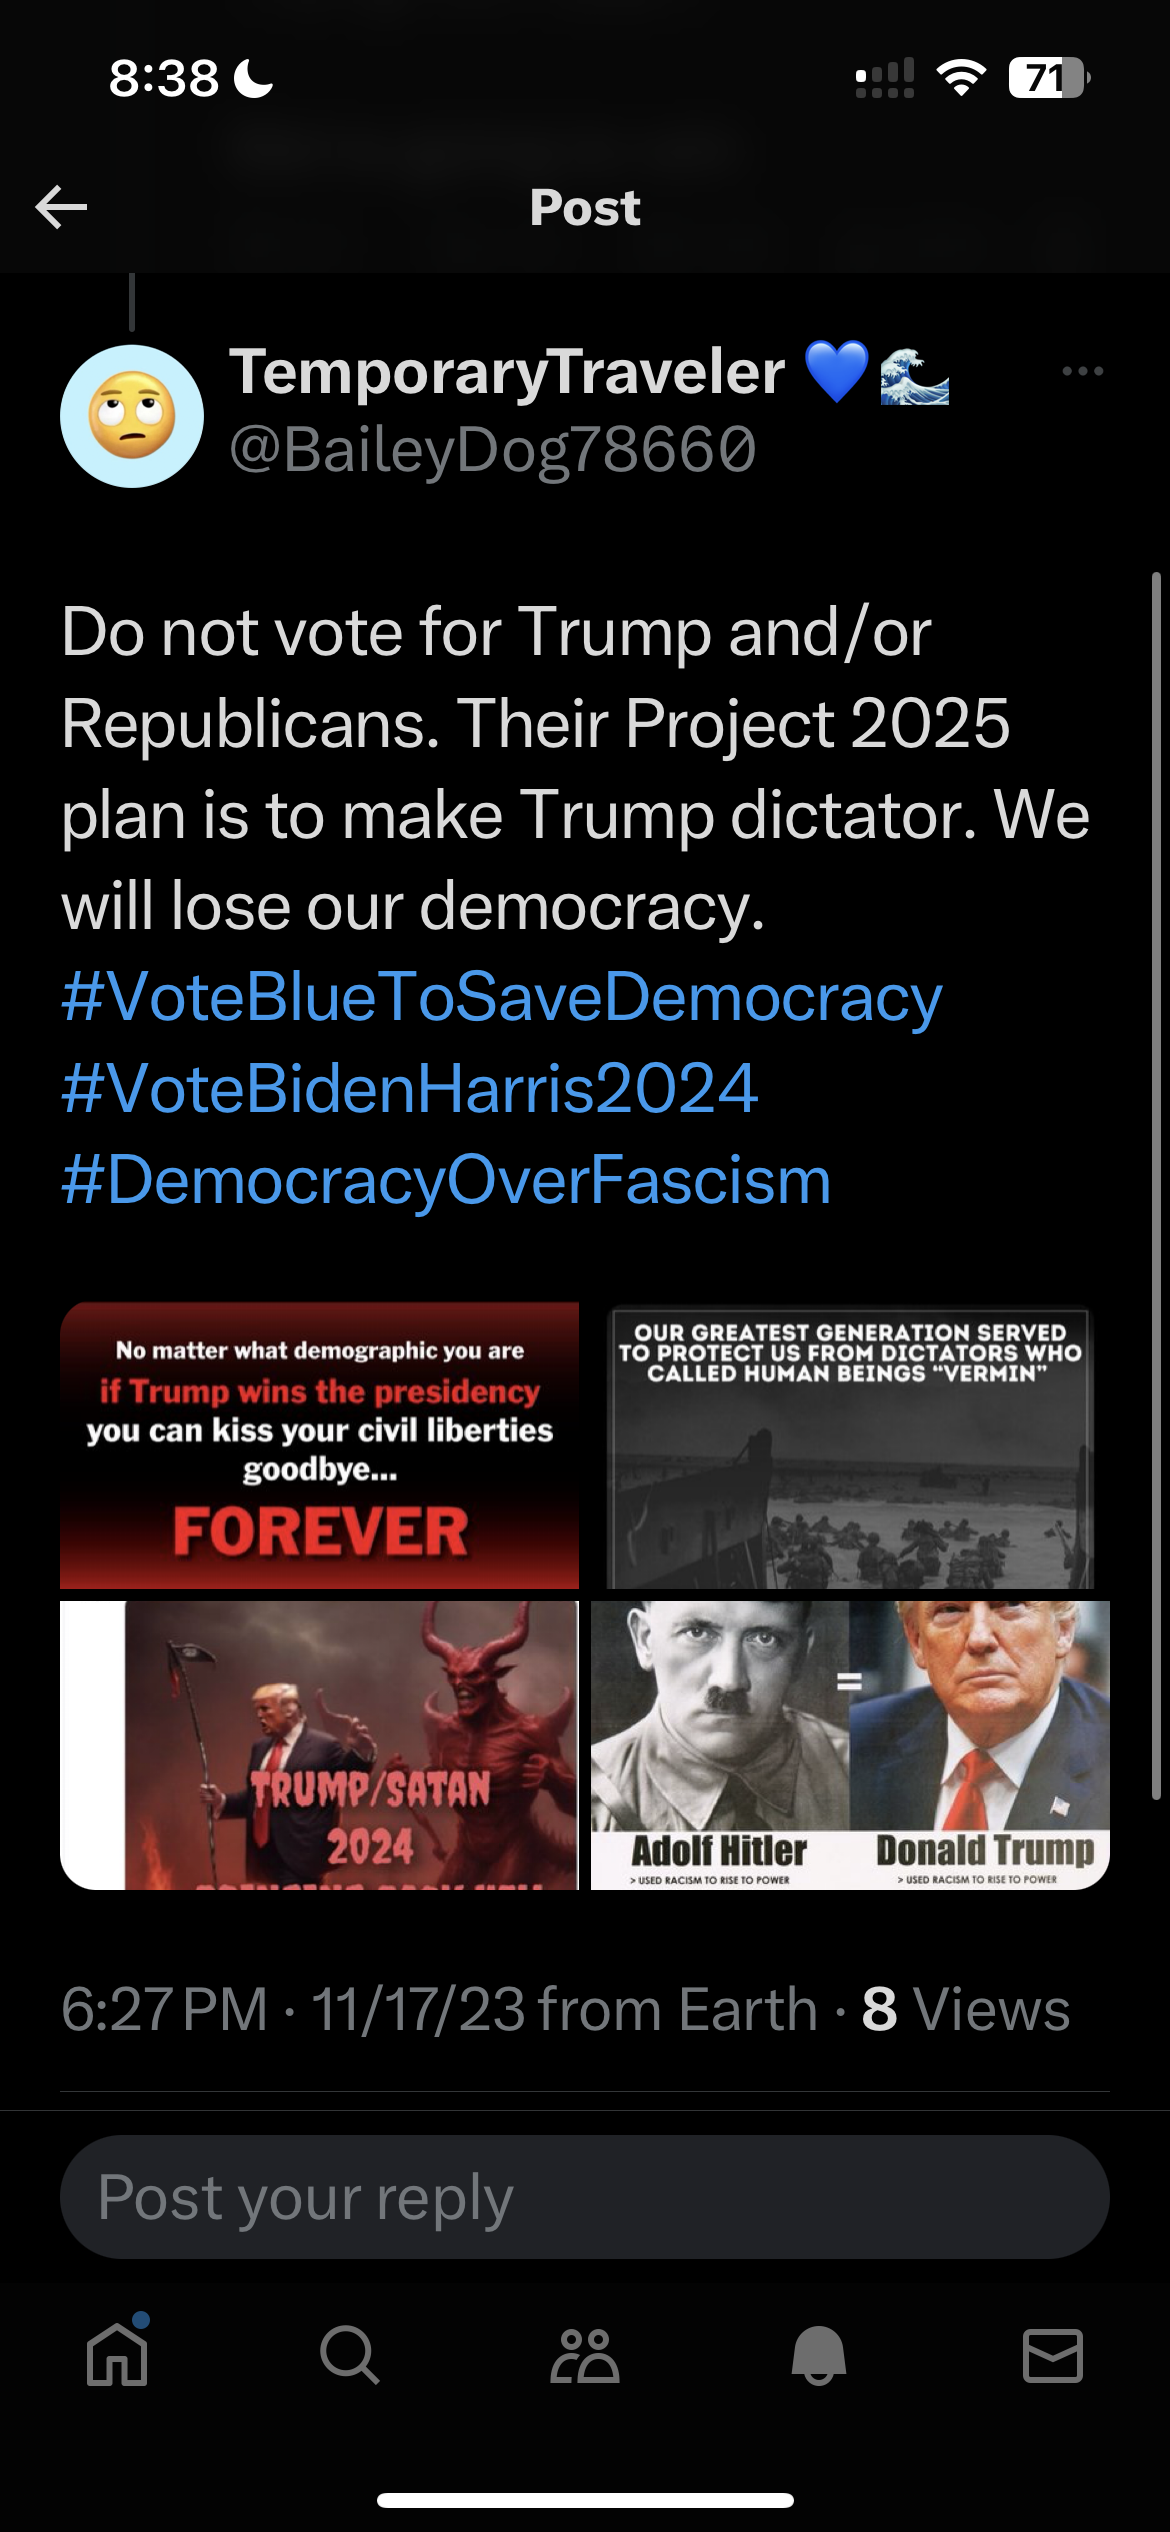1170x2532 pixels.
Task: Open the Communities people icon
Action: click(x=585, y=2355)
